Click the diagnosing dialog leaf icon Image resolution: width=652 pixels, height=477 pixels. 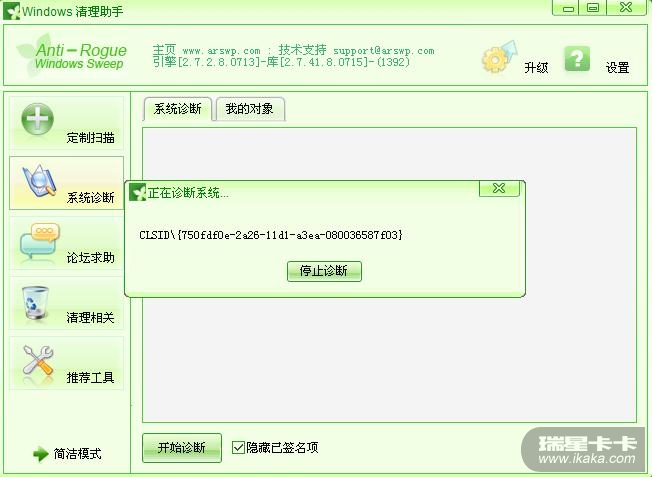pyautogui.click(x=137, y=193)
